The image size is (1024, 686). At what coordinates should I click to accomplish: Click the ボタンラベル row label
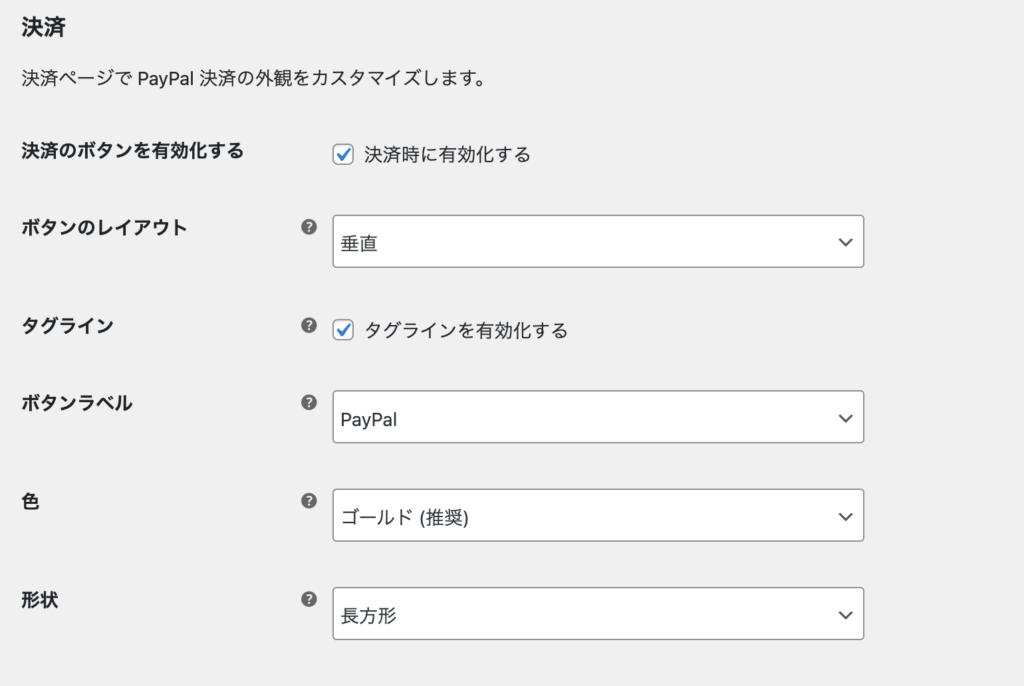[77, 403]
